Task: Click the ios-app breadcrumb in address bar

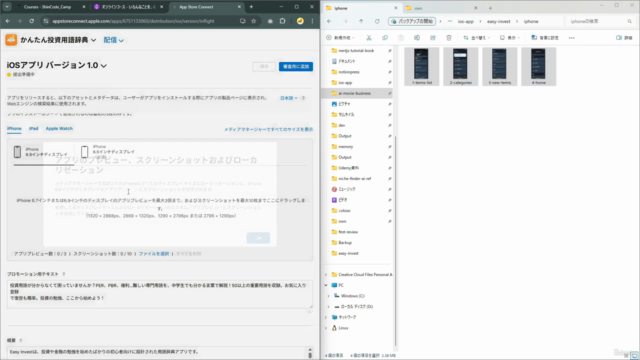Action: [466, 21]
